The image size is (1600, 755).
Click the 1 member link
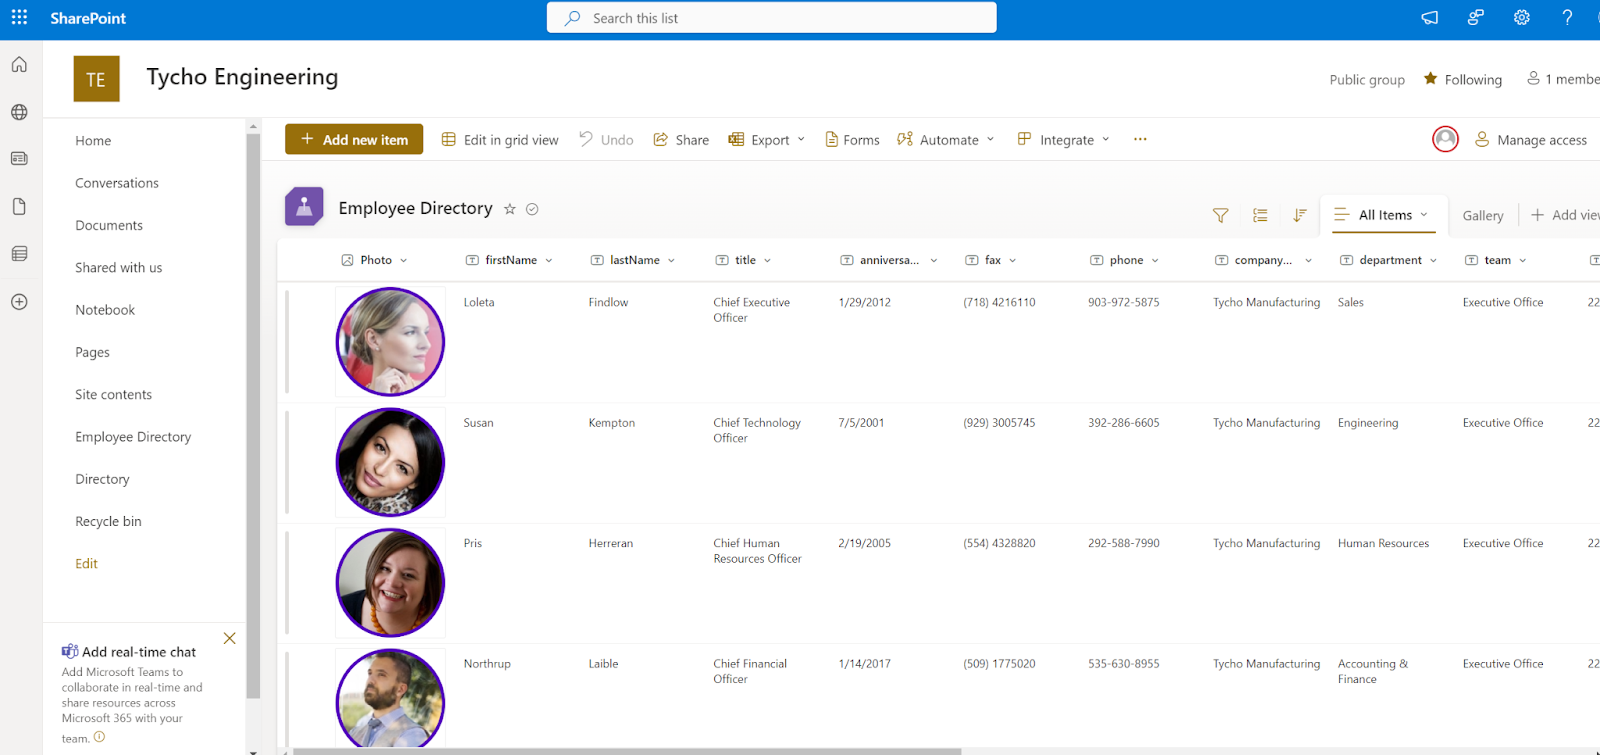1563,79
